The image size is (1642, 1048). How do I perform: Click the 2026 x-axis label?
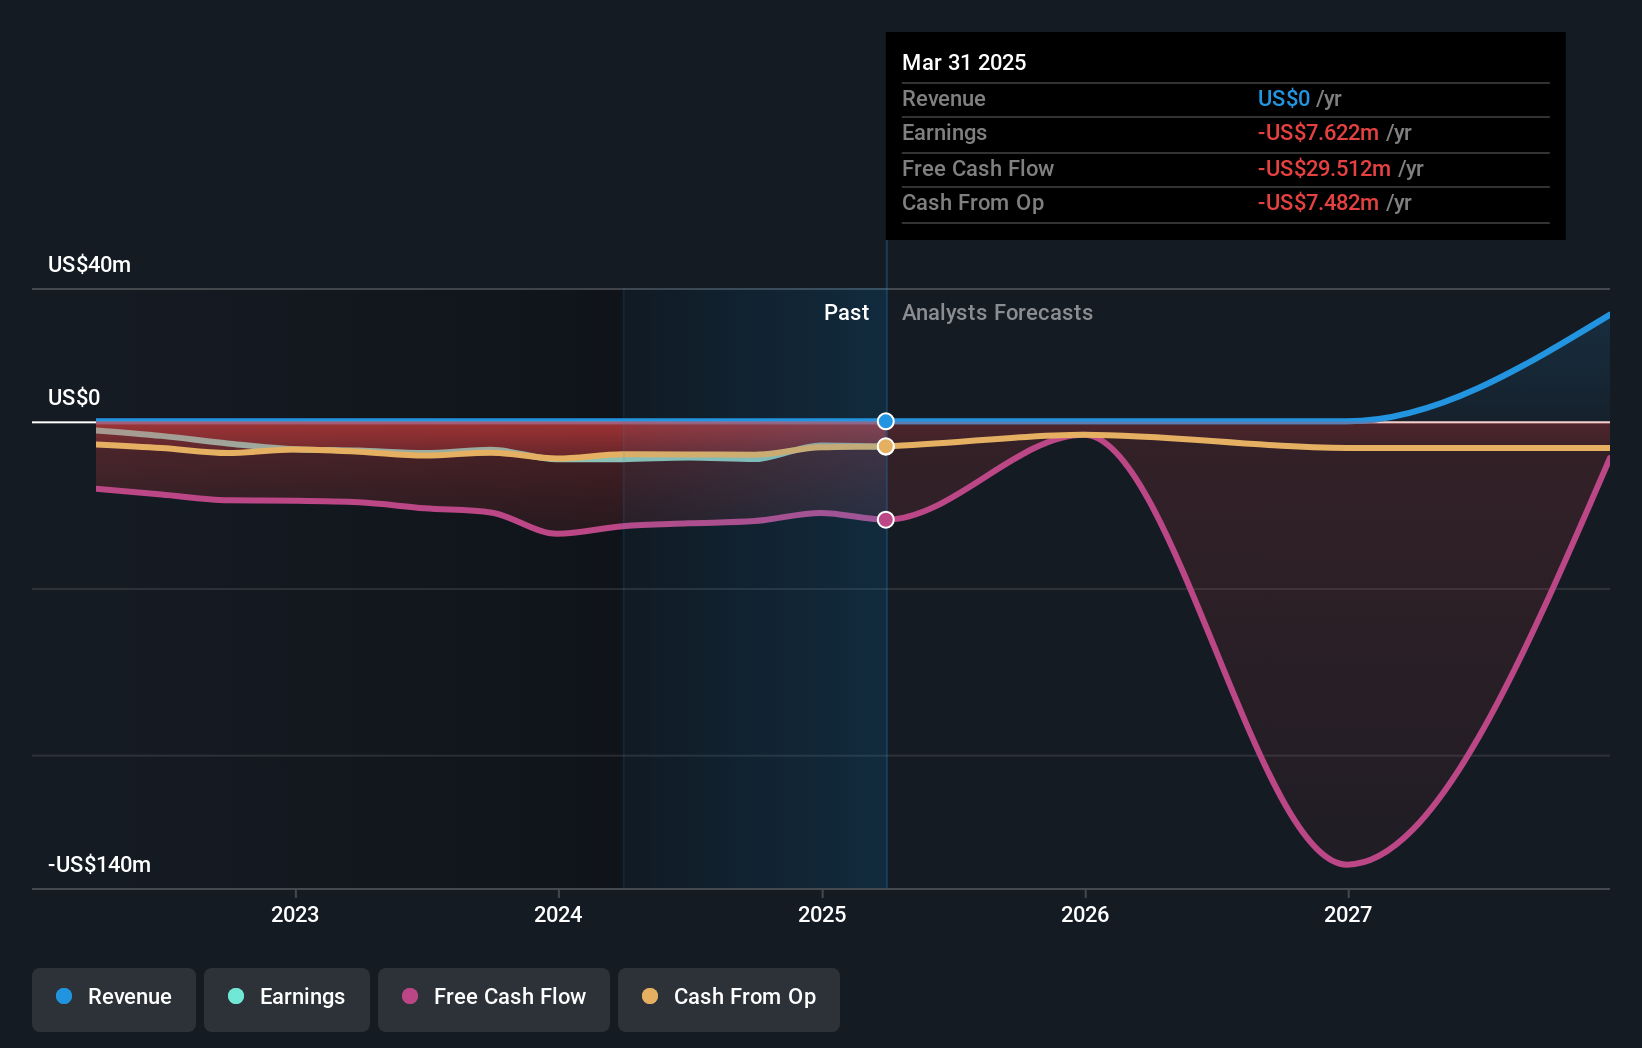(x=1085, y=914)
